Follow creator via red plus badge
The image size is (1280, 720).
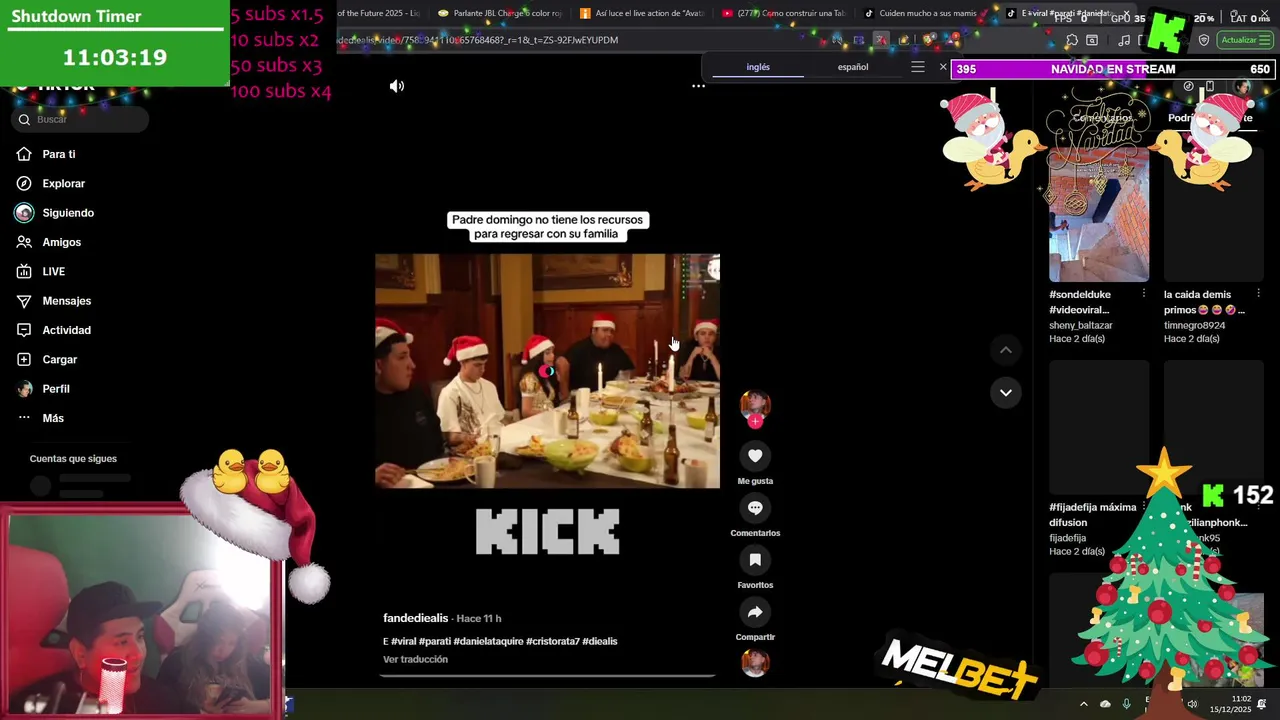pyautogui.click(x=755, y=421)
